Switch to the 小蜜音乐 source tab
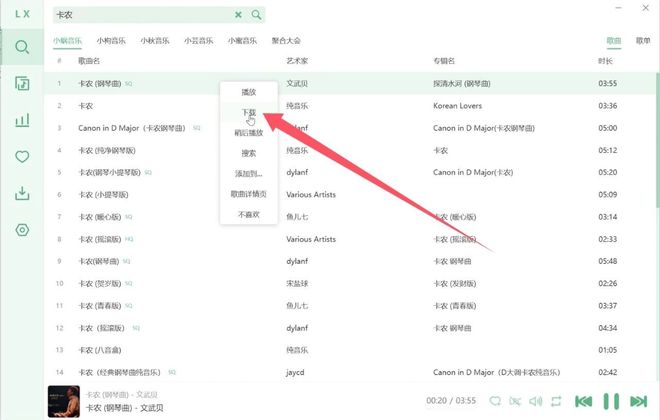 (x=242, y=41)
